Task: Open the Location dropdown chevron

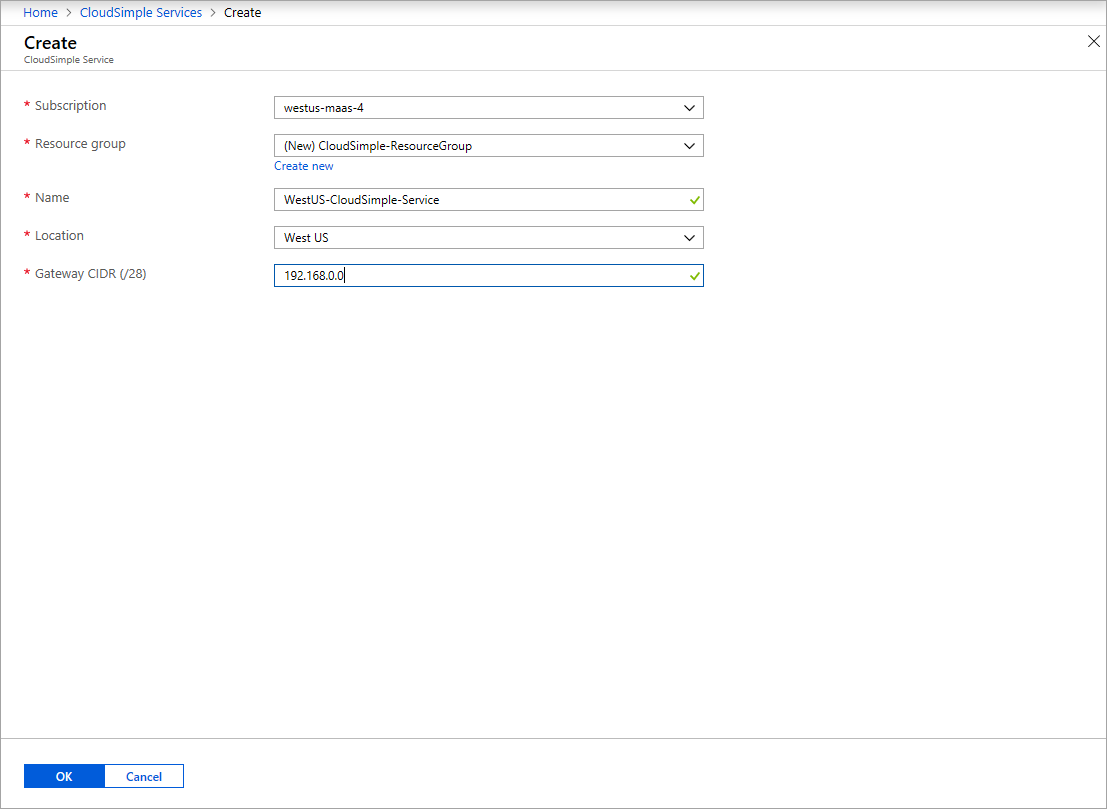Action: (688, 237)
